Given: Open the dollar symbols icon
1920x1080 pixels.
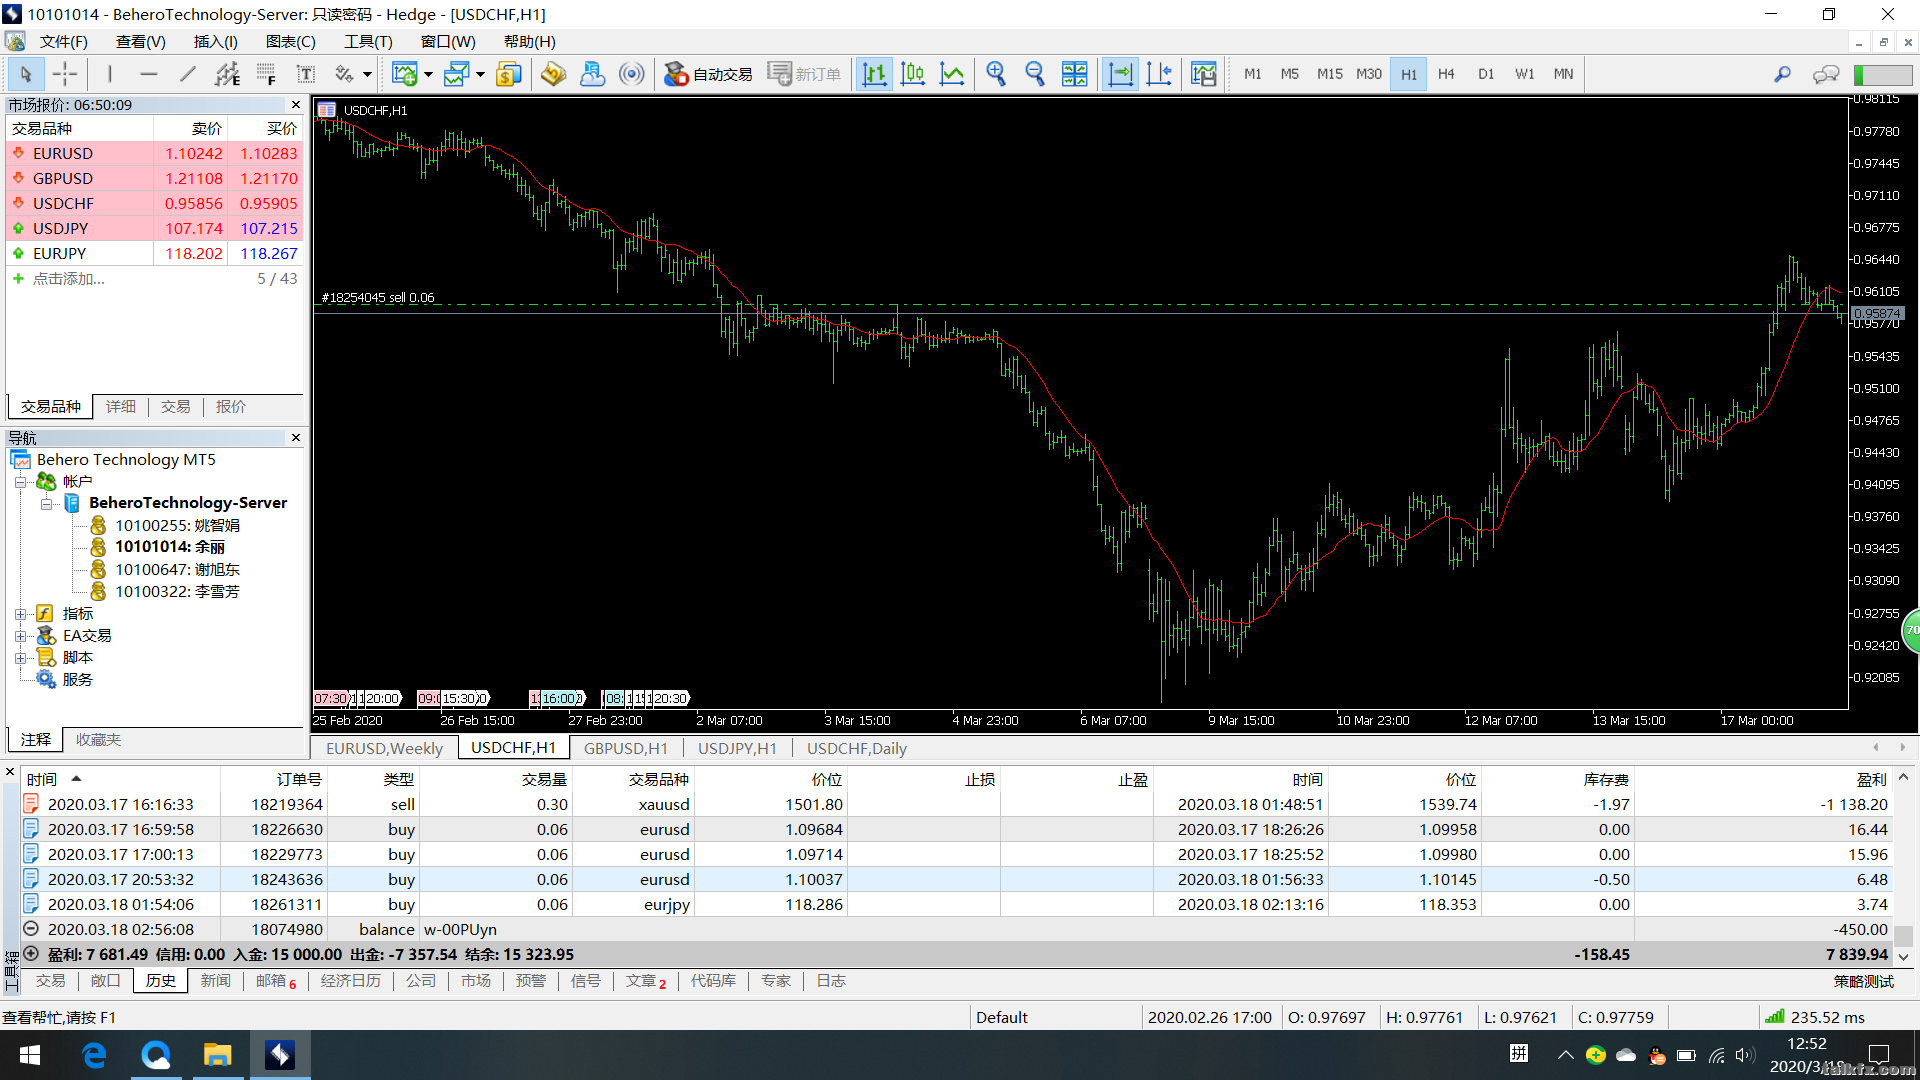Looking at the screenshot, I should (x=508, y=74).
